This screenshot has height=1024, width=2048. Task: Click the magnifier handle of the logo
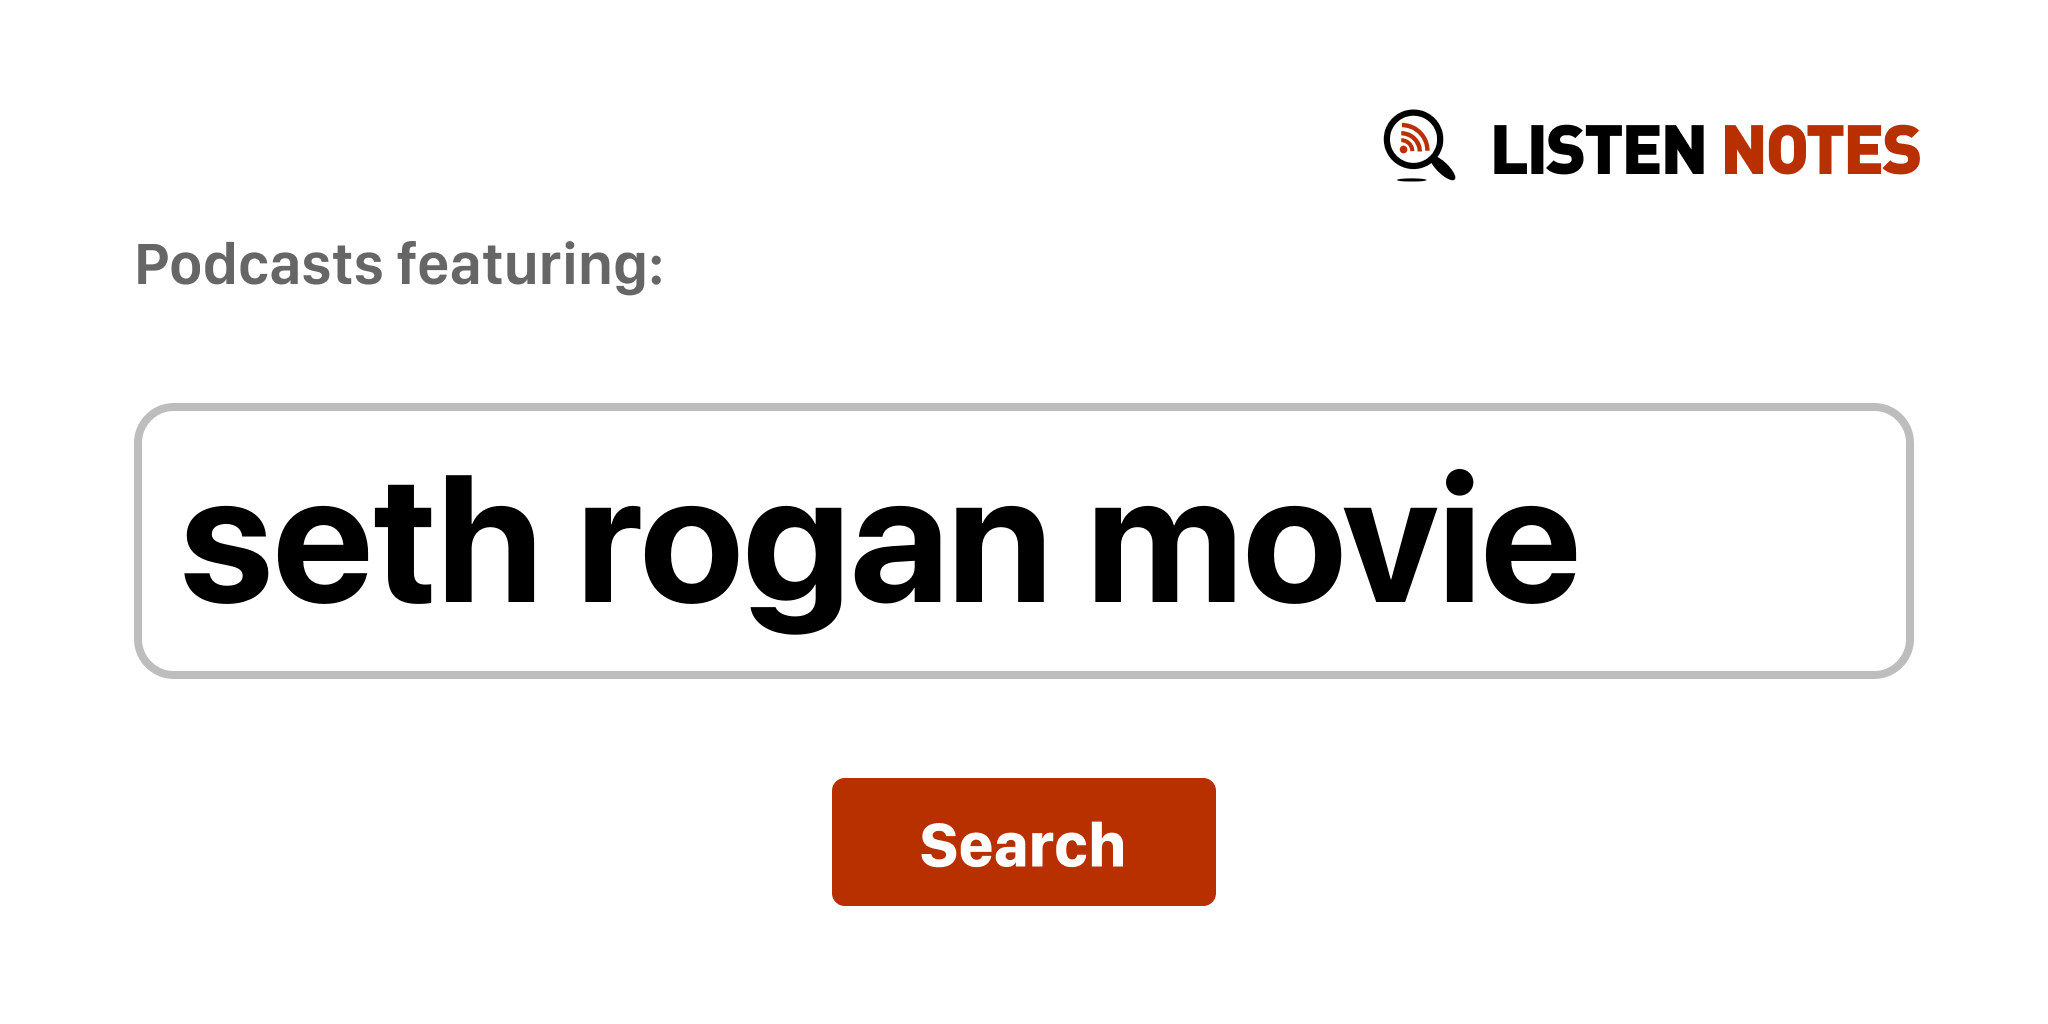click(x=1443, y=166)
